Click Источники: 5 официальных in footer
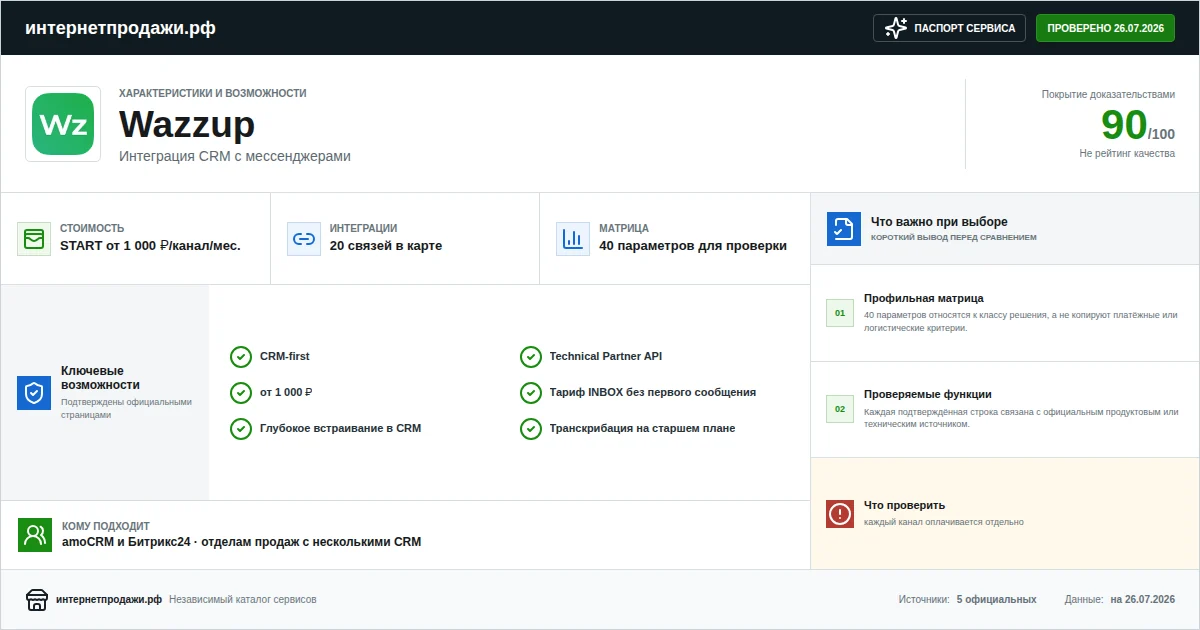 coord(967,600)
